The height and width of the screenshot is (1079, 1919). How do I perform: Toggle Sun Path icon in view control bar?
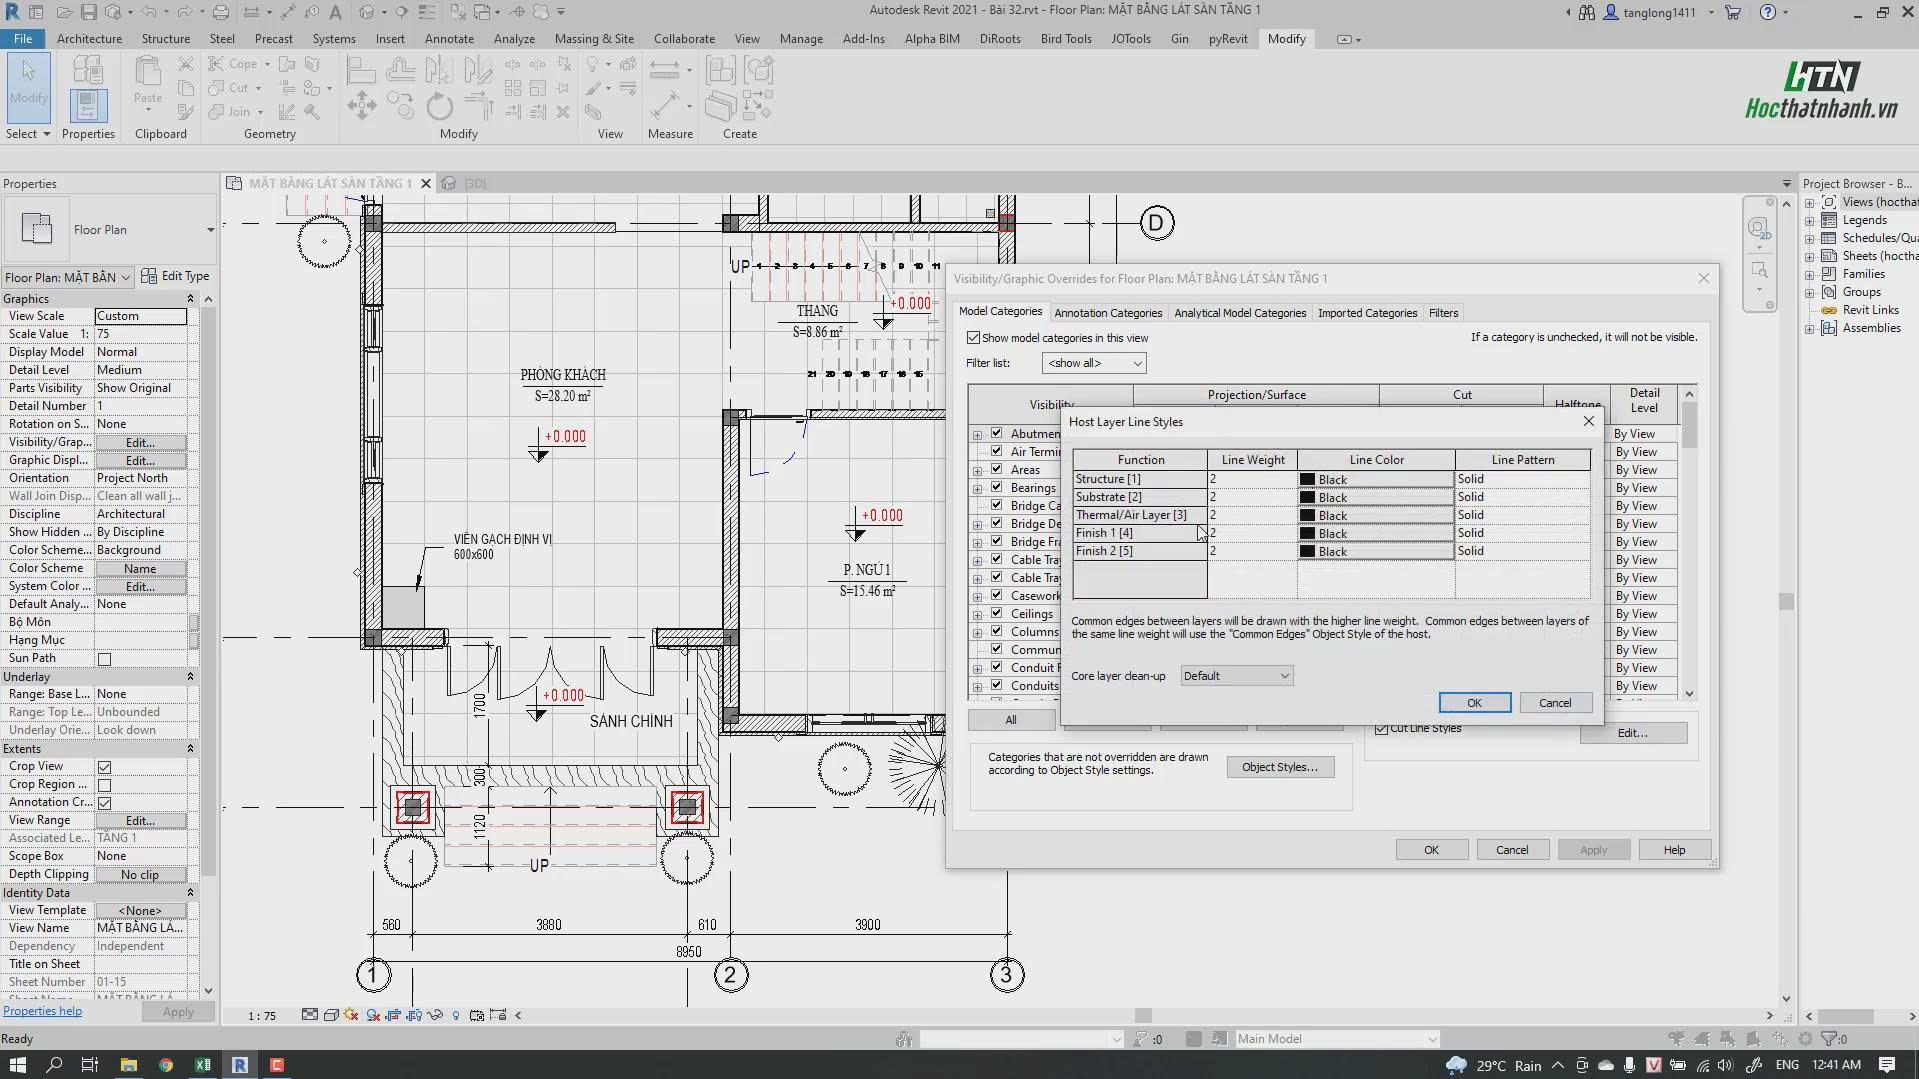[x=351, y=1015]
